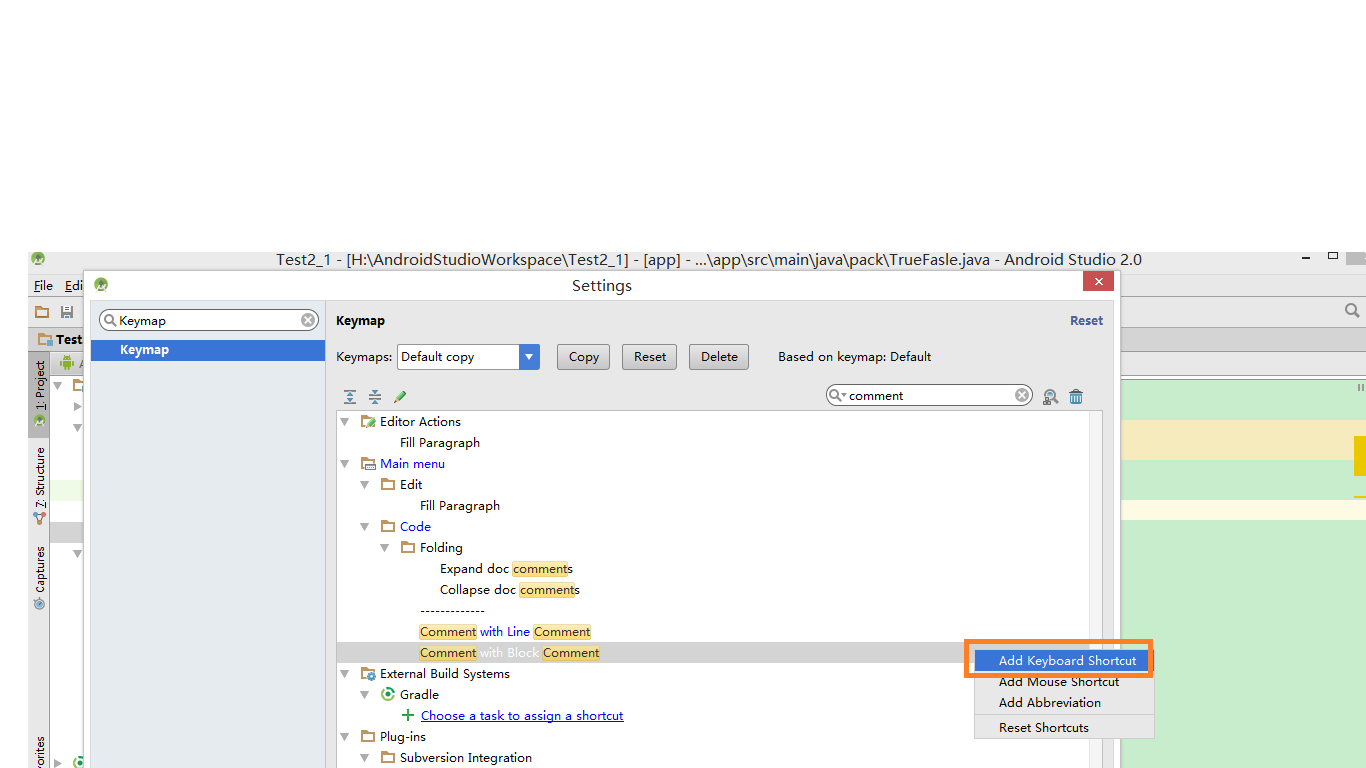This screenshot has height=768, width=1366.
Task: Select 'Comment with Line Comment' action
Action: 505,632
